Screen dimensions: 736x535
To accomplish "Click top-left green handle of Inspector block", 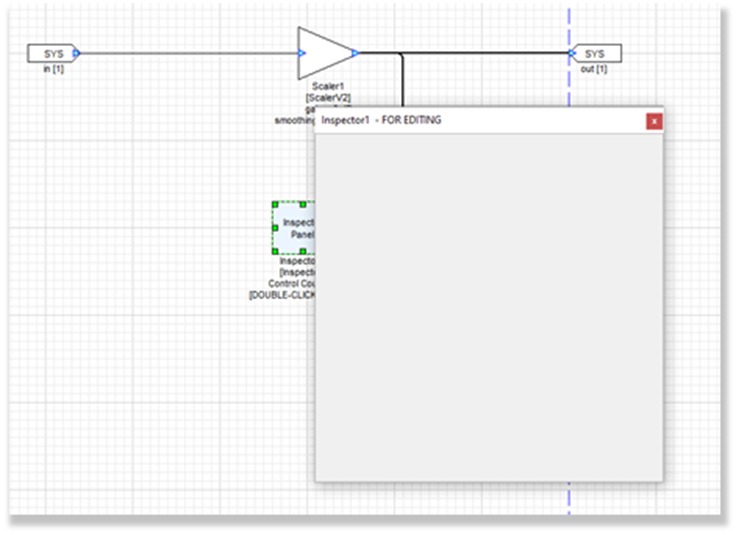I will click(274, 204).
